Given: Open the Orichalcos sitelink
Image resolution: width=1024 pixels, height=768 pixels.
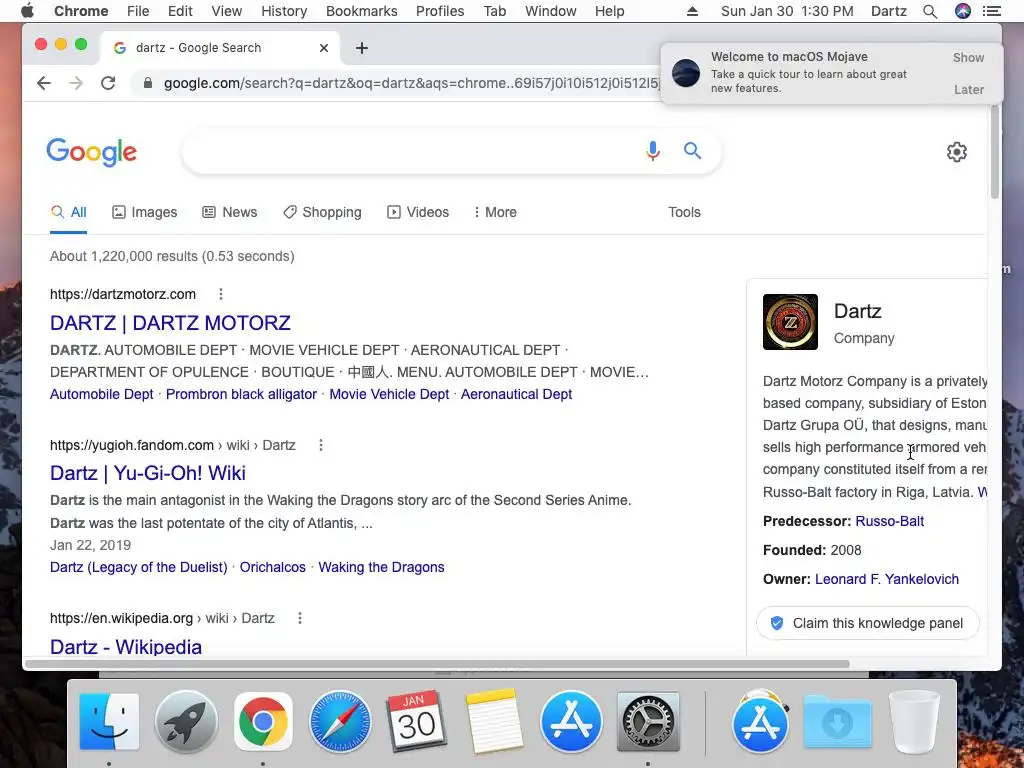Looking at the screenshot, I should pos(272,567).
